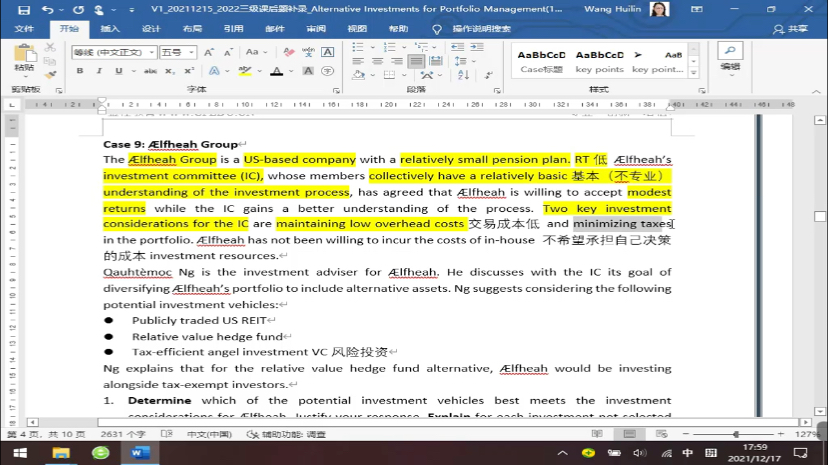Click the 共享 (Share) button

coord(790,29)
